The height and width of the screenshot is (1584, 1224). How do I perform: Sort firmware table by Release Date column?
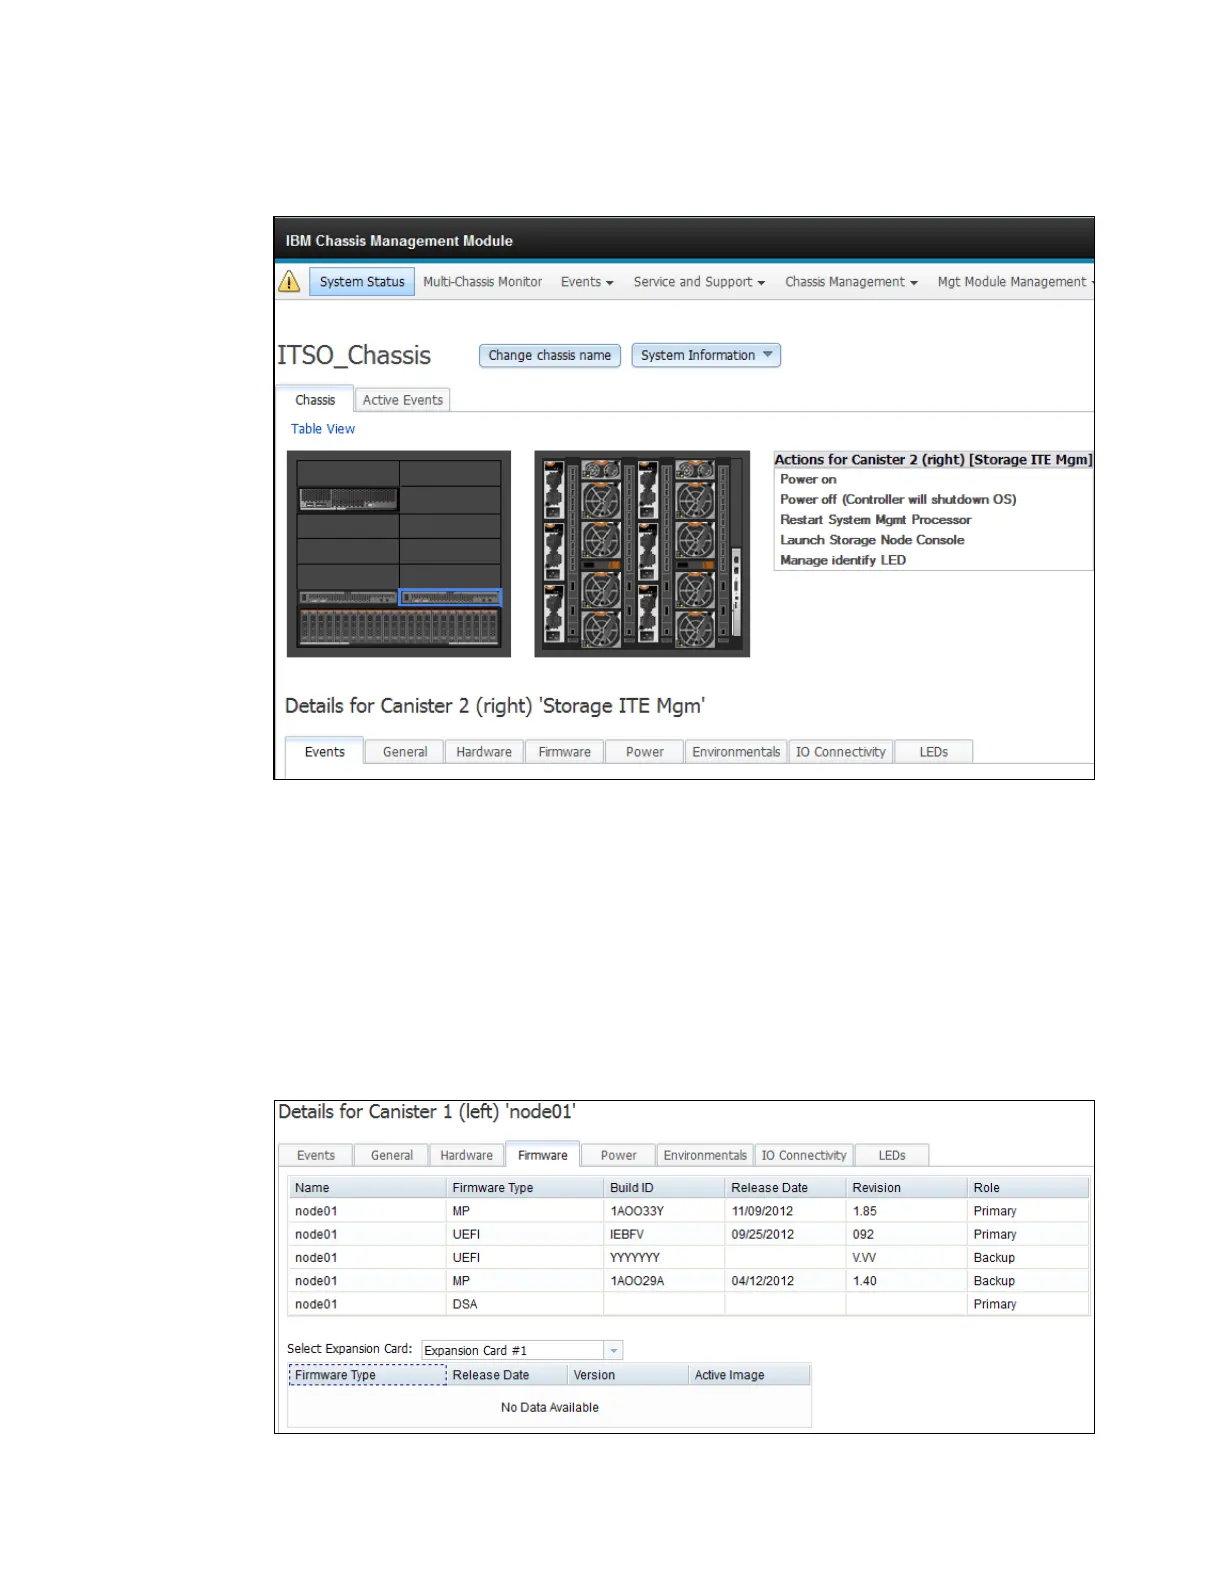785,1188
